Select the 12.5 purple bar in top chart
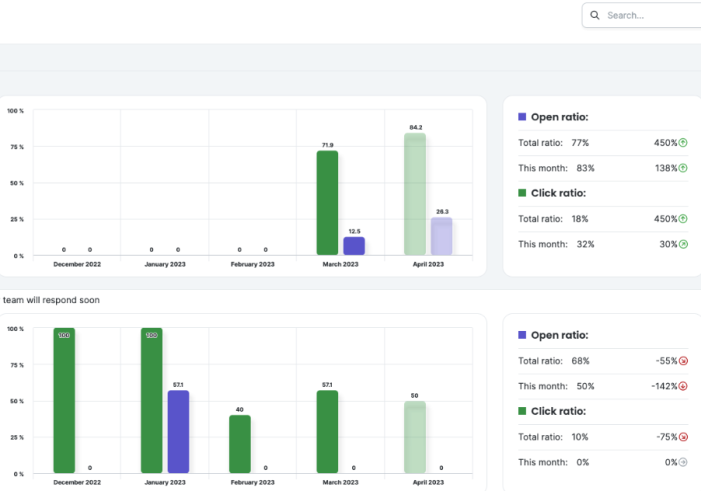701x491 pixels. tap(354, 245)
